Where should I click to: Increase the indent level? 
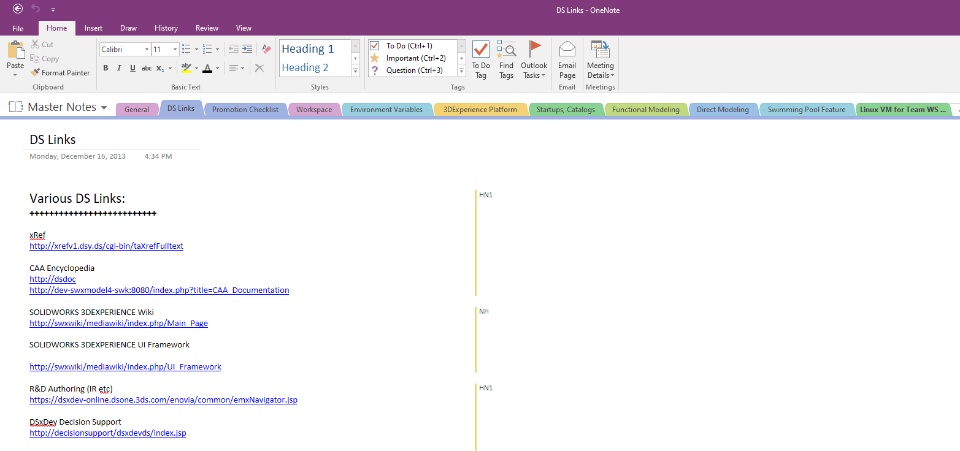click(x=247, y=50)
